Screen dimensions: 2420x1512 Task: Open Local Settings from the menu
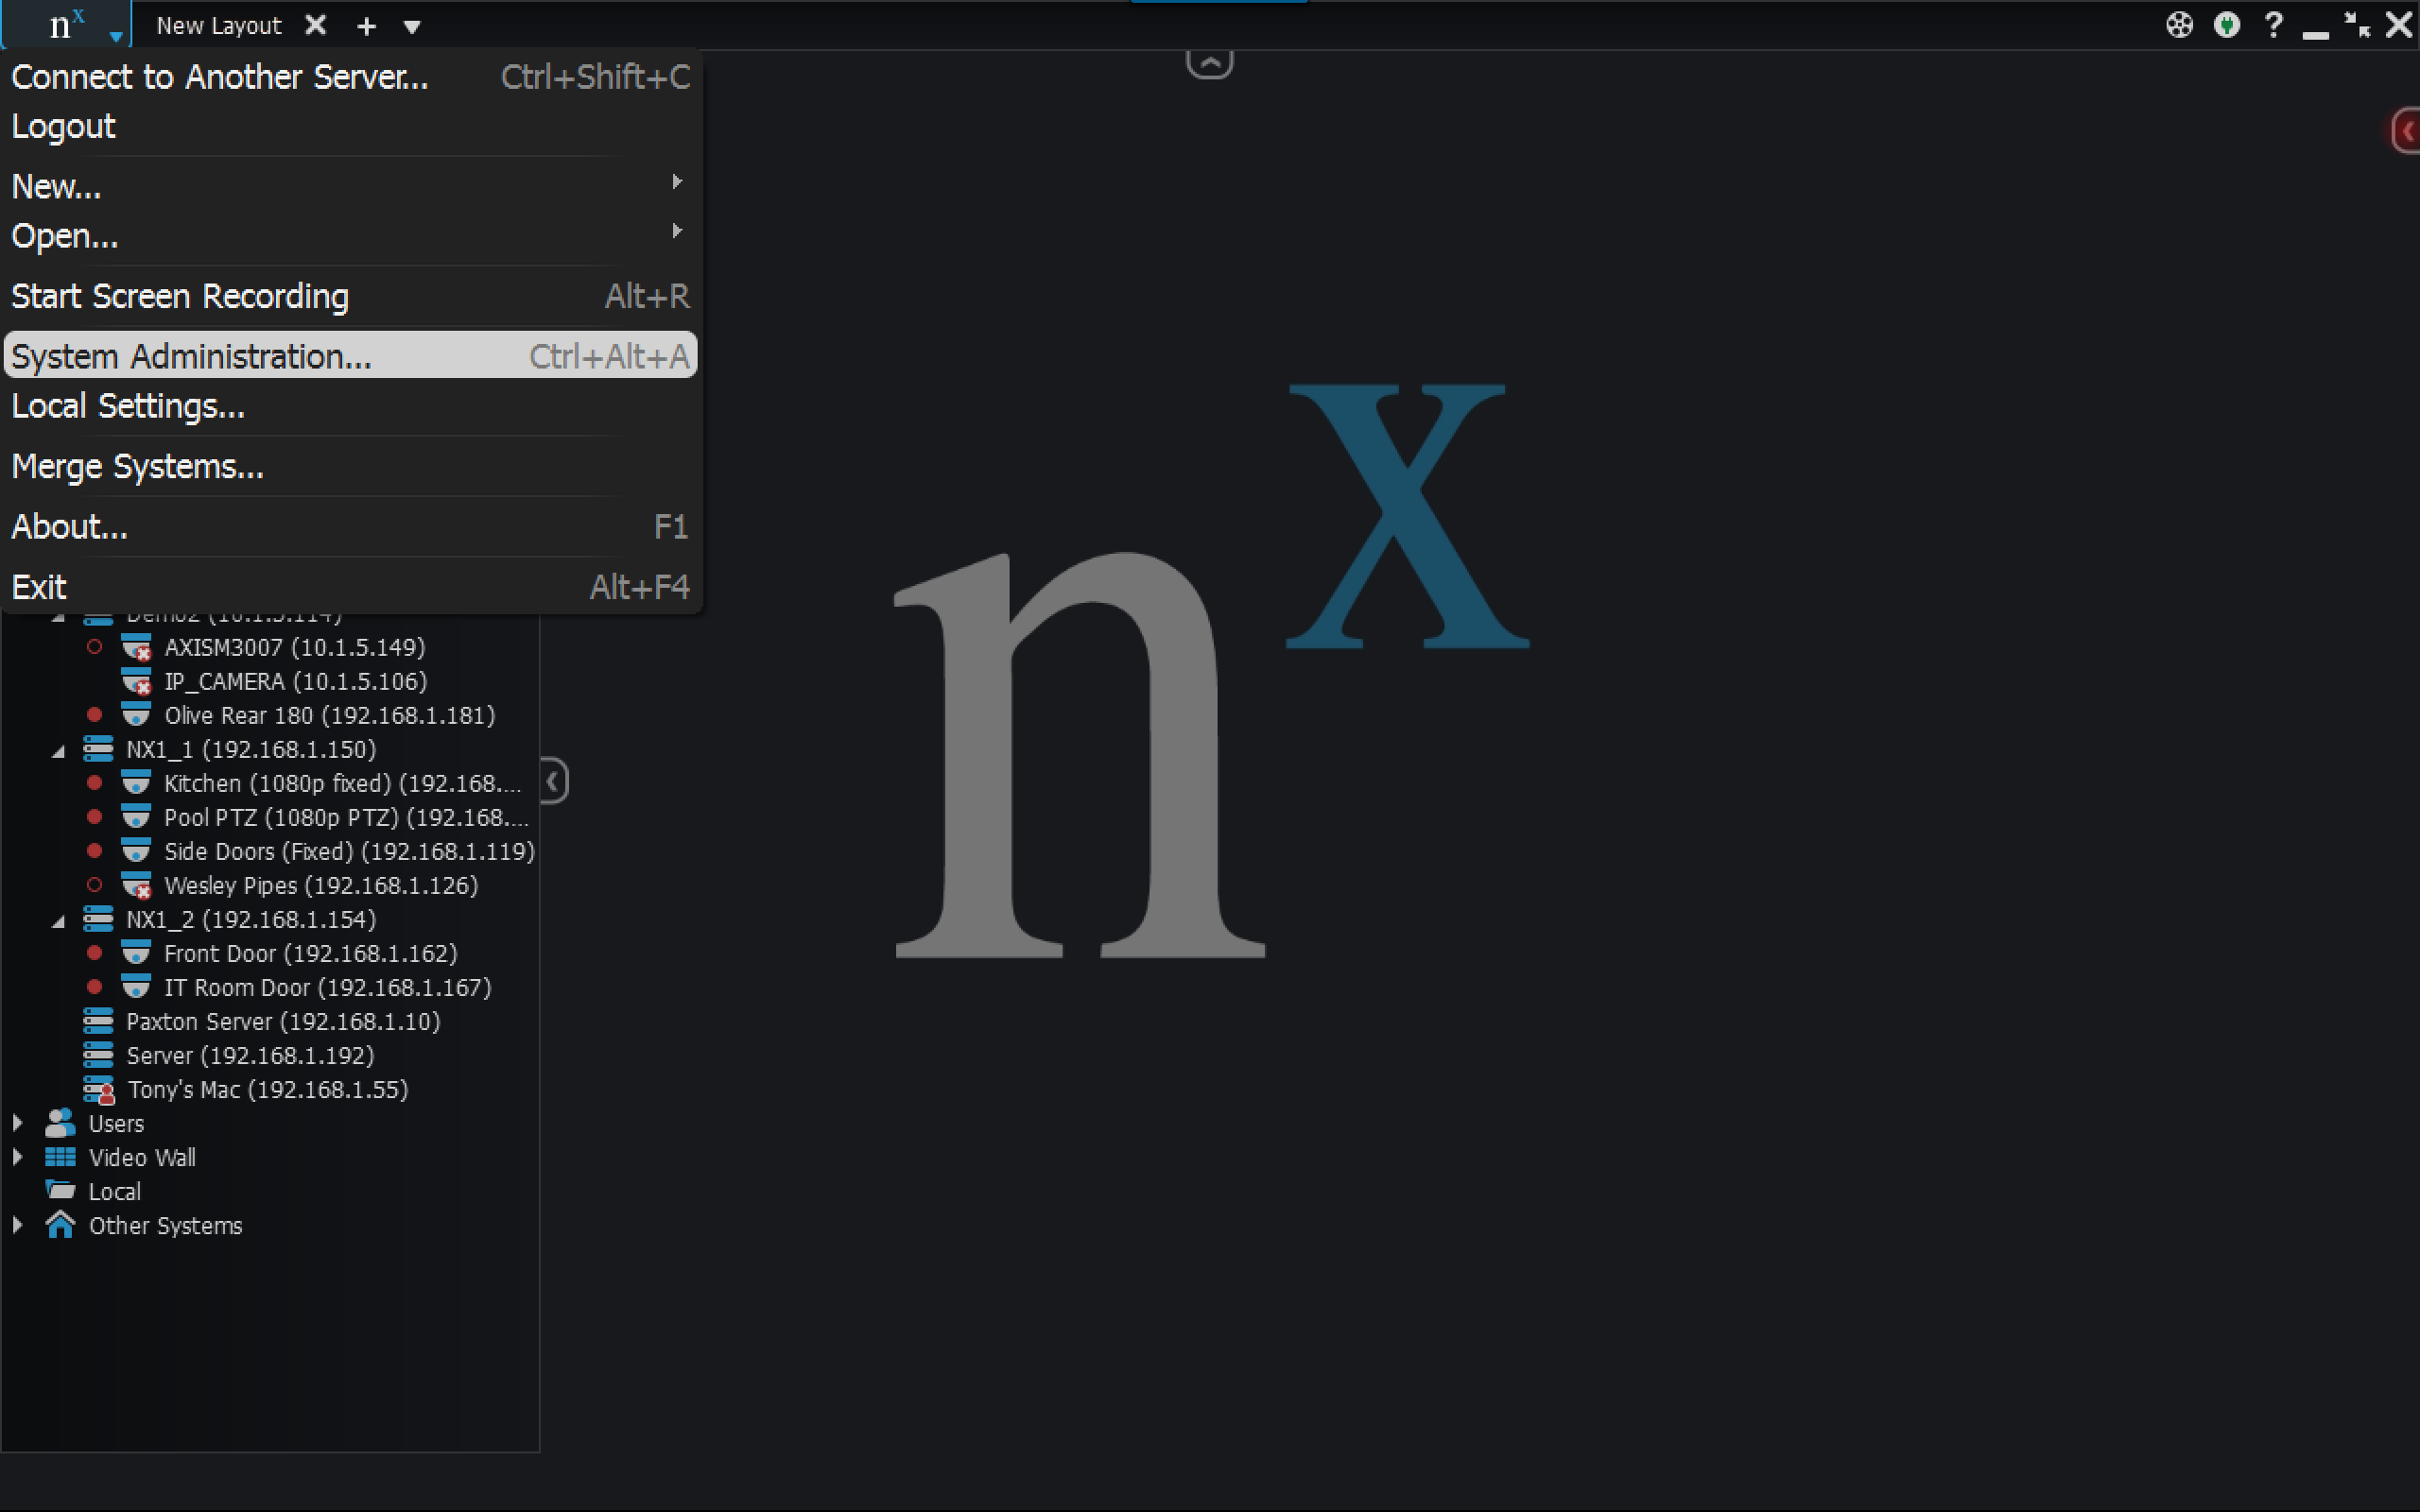pos(350,406)
